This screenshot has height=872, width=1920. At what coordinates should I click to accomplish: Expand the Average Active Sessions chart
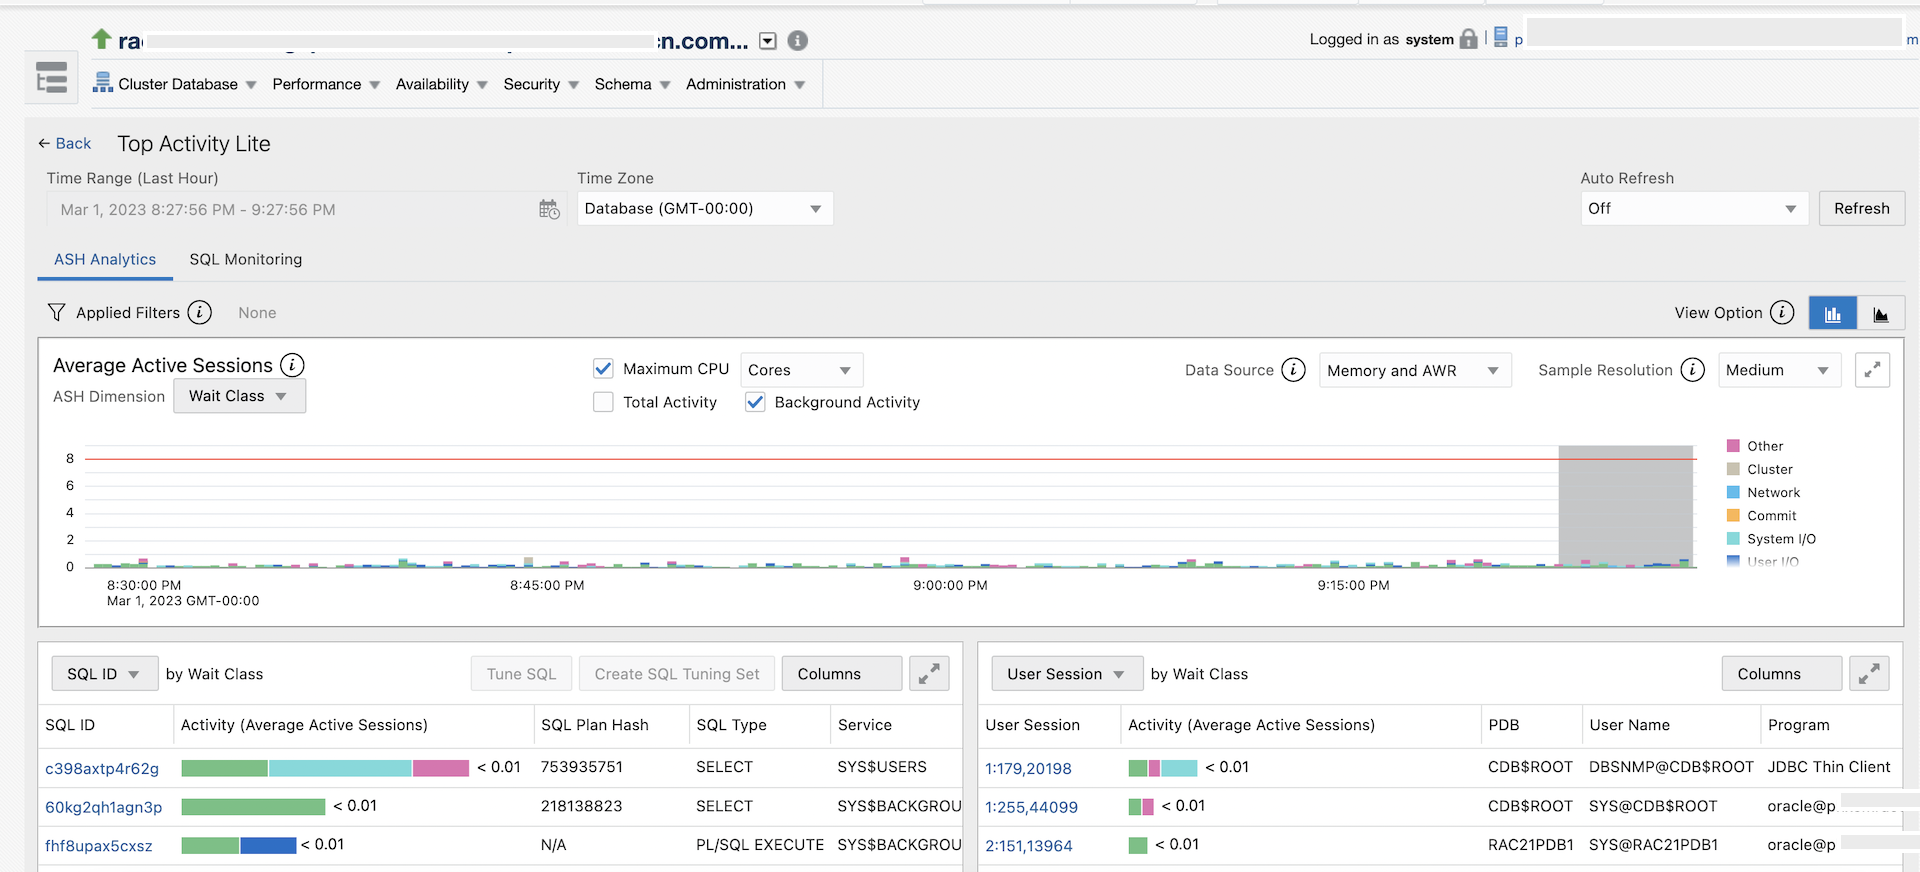click(1871, 370)
